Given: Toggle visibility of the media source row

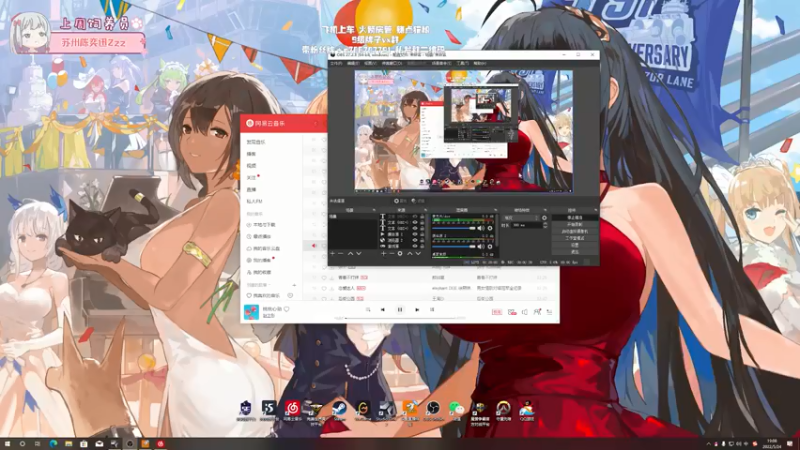Looking at the screenshot, I should pos(415,234).
